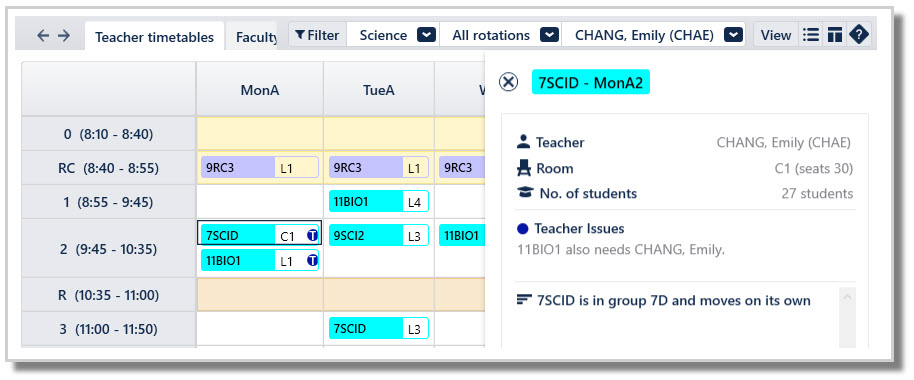Screen dimensions: 914x380
Task: Expand the Science faculty dropdown
Action: pos(427,36)
